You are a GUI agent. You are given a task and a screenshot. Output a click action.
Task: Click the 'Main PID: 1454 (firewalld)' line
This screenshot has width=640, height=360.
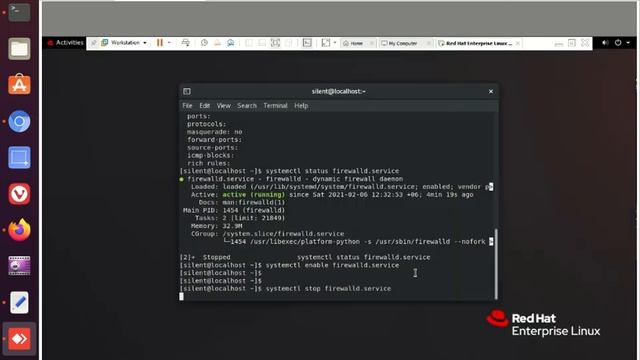[x=234, y=210]
